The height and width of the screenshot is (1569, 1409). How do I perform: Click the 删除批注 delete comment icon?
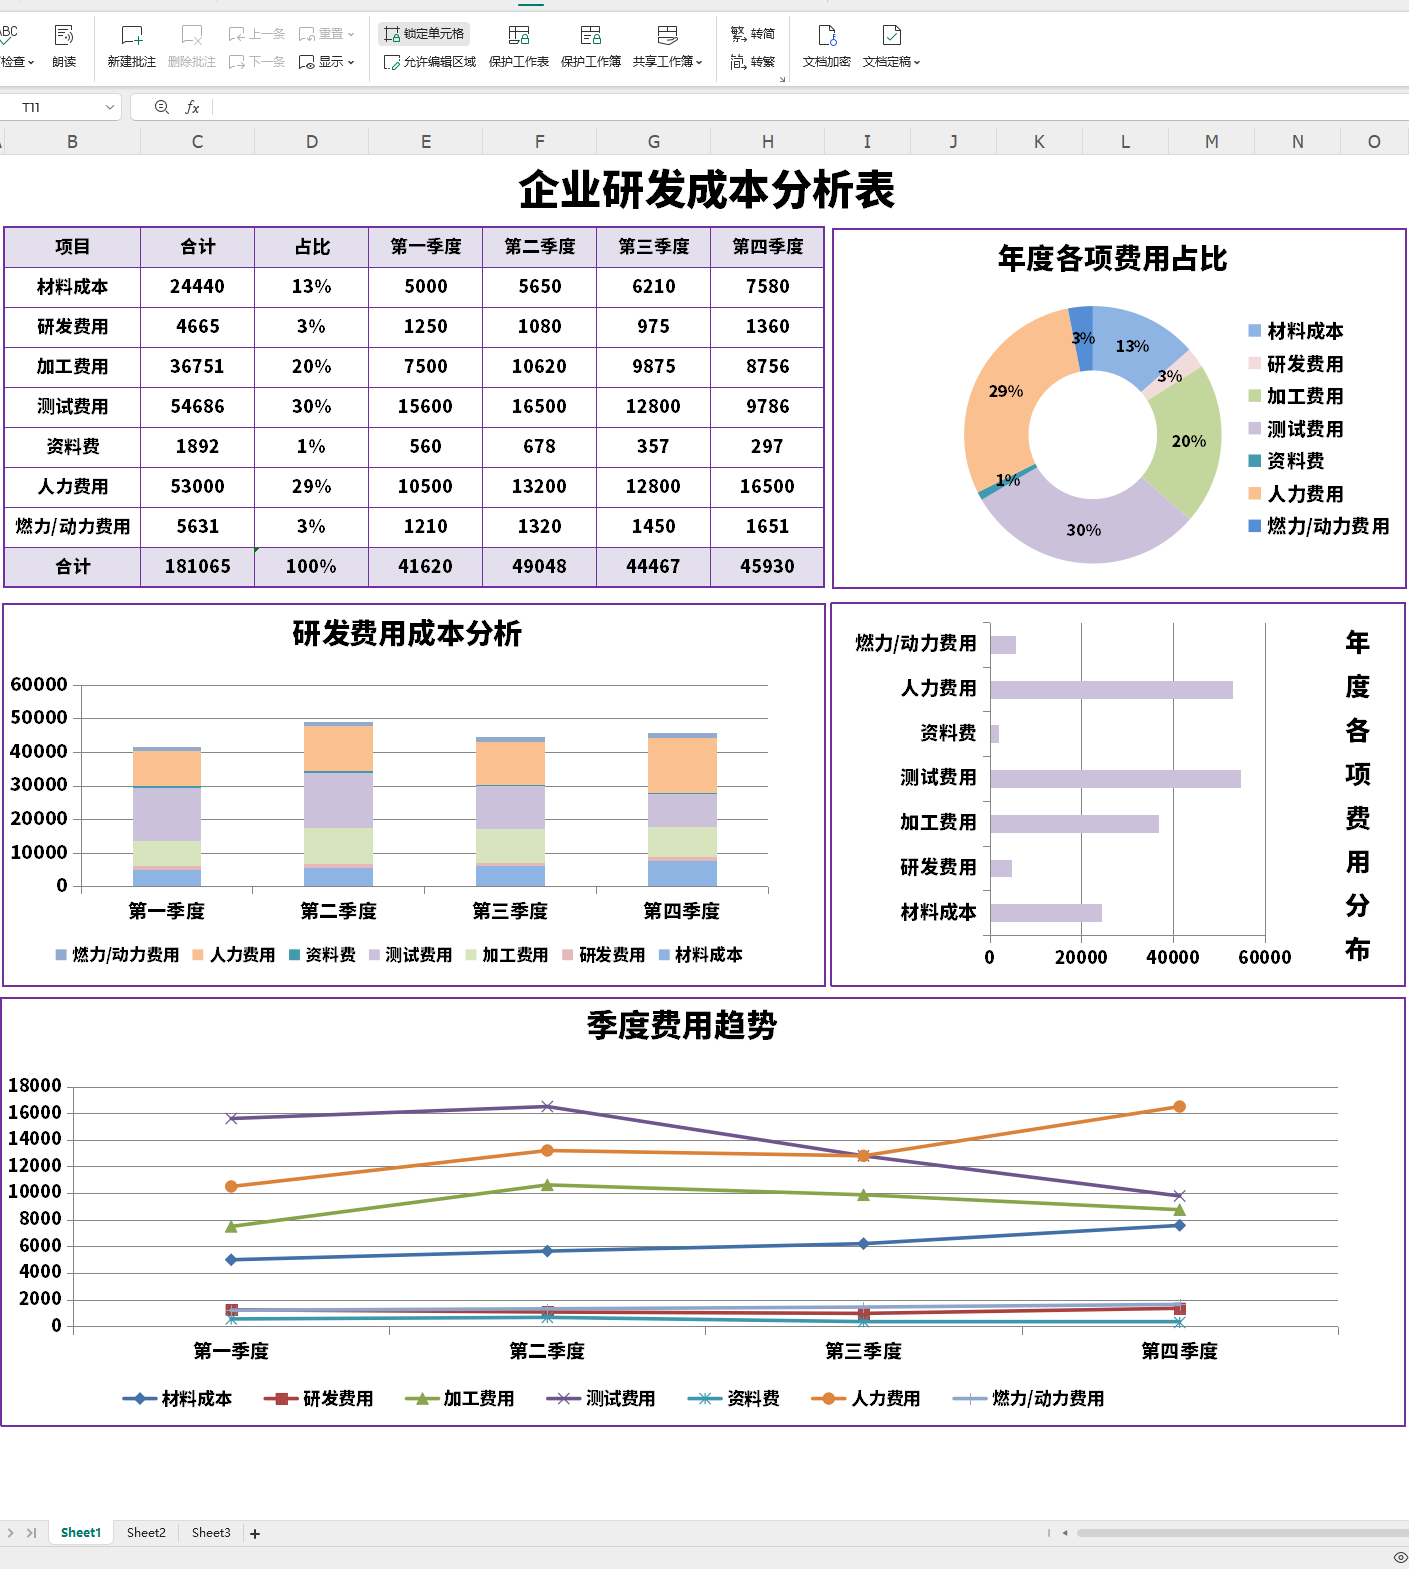click(x=192, y=36)
